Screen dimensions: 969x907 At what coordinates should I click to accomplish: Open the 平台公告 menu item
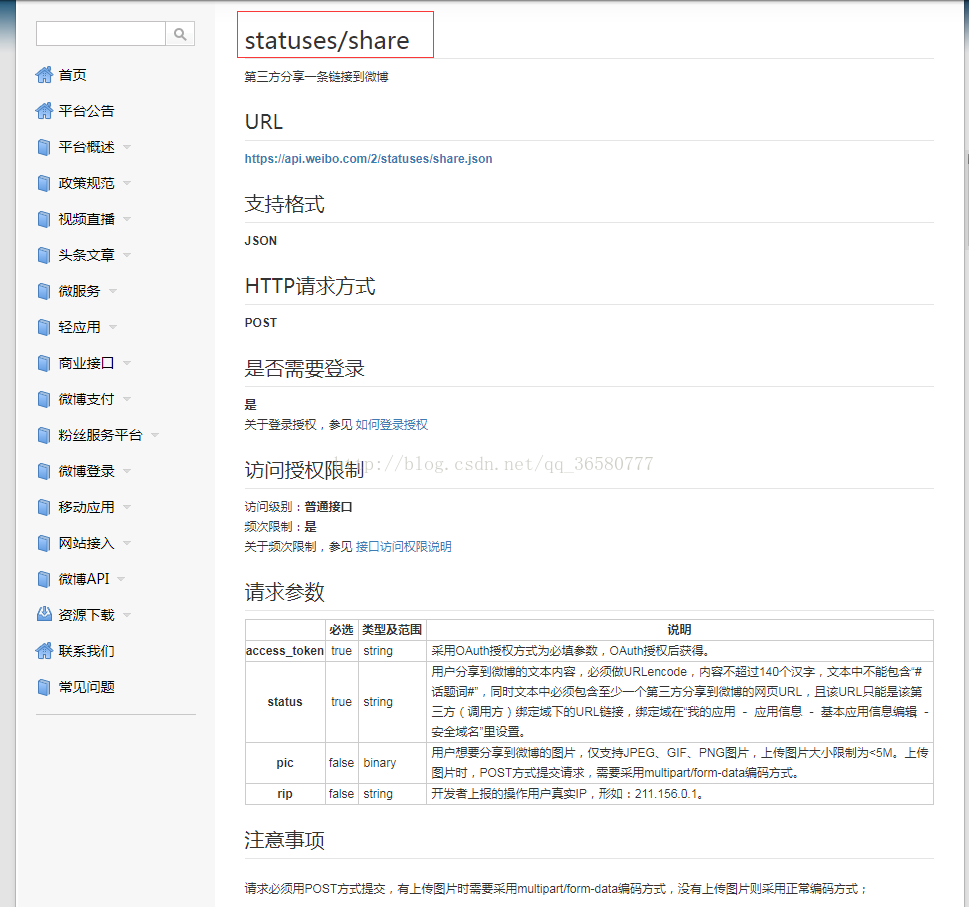tap(87, 111)
